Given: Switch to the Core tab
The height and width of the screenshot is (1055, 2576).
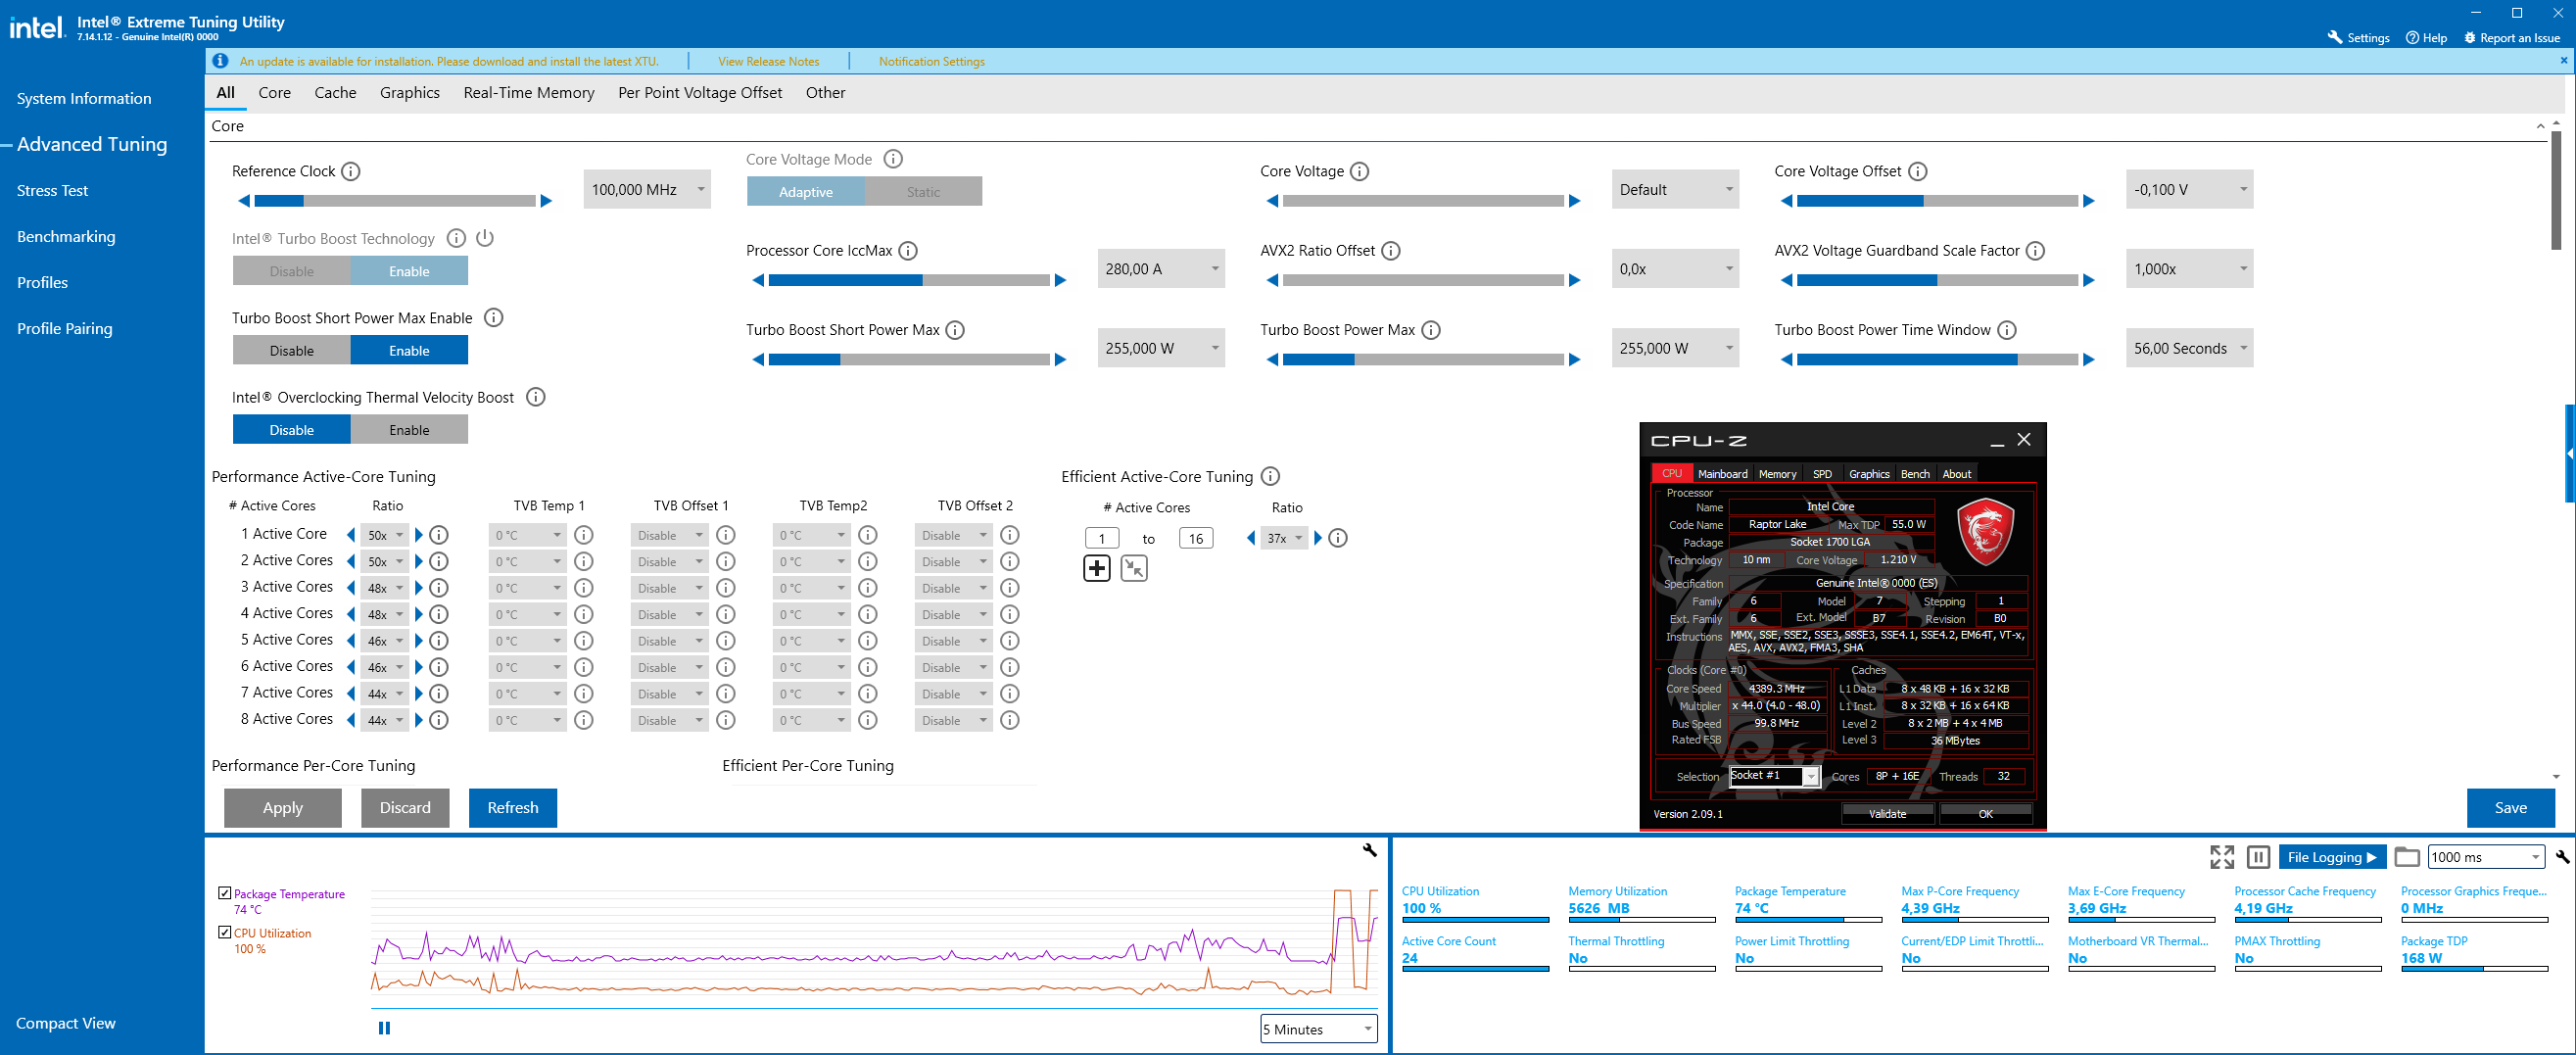Looking at the screenshot, I should click(274, 92).
